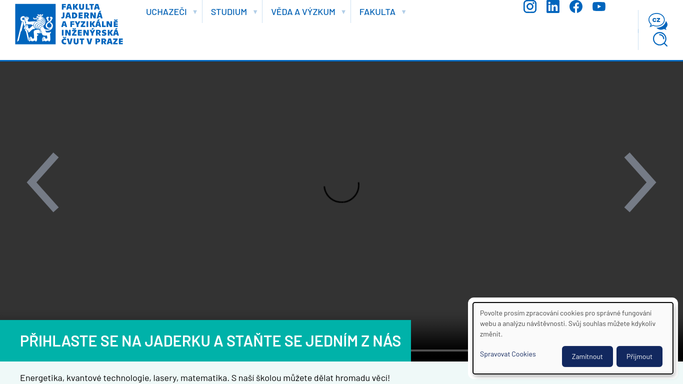This screenshot has width=683, height=384.
Task: Open the YouTube channel icon
Action: click(x=599, y=7)
